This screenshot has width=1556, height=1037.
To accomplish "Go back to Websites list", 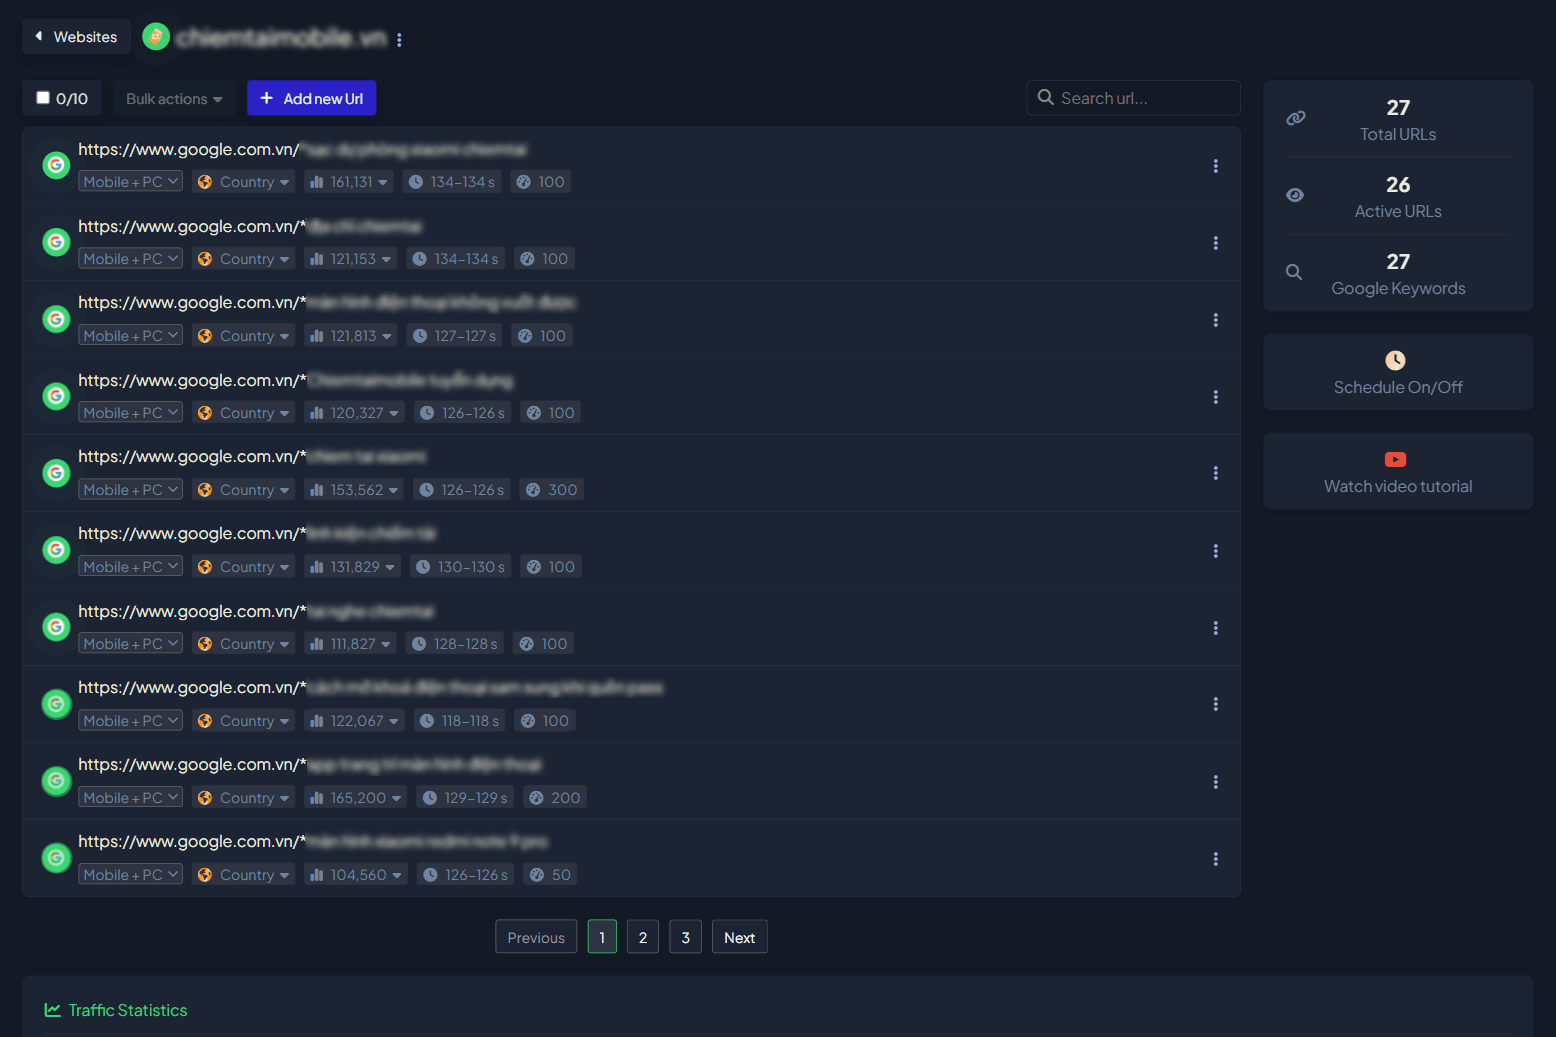I will point(77,37).
